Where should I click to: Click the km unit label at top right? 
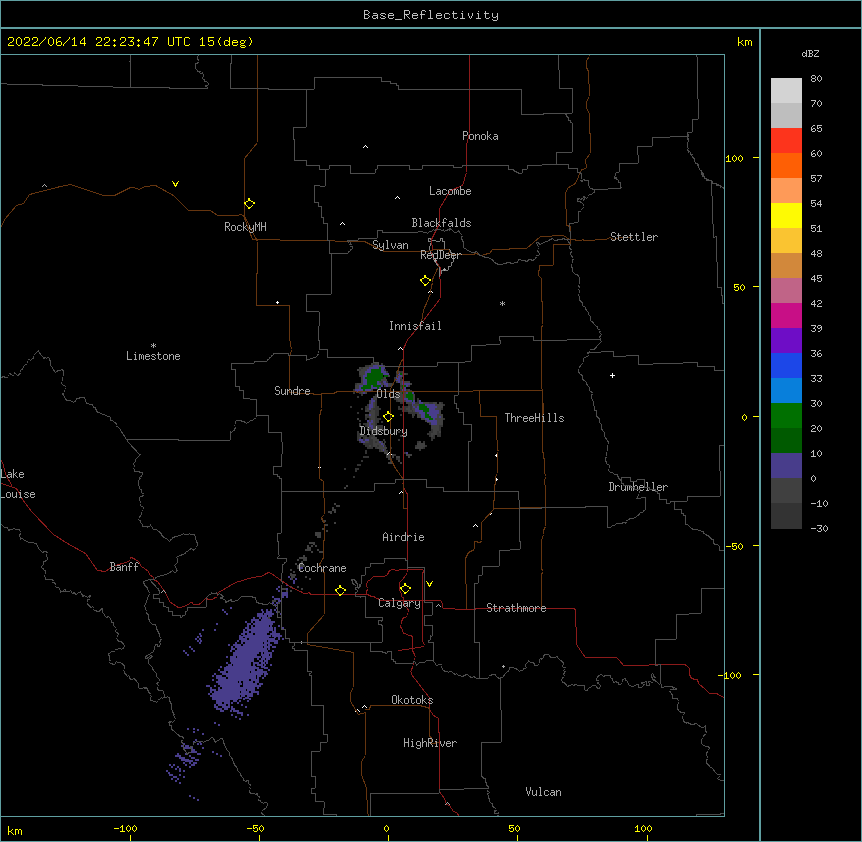[x=745, y=42]
